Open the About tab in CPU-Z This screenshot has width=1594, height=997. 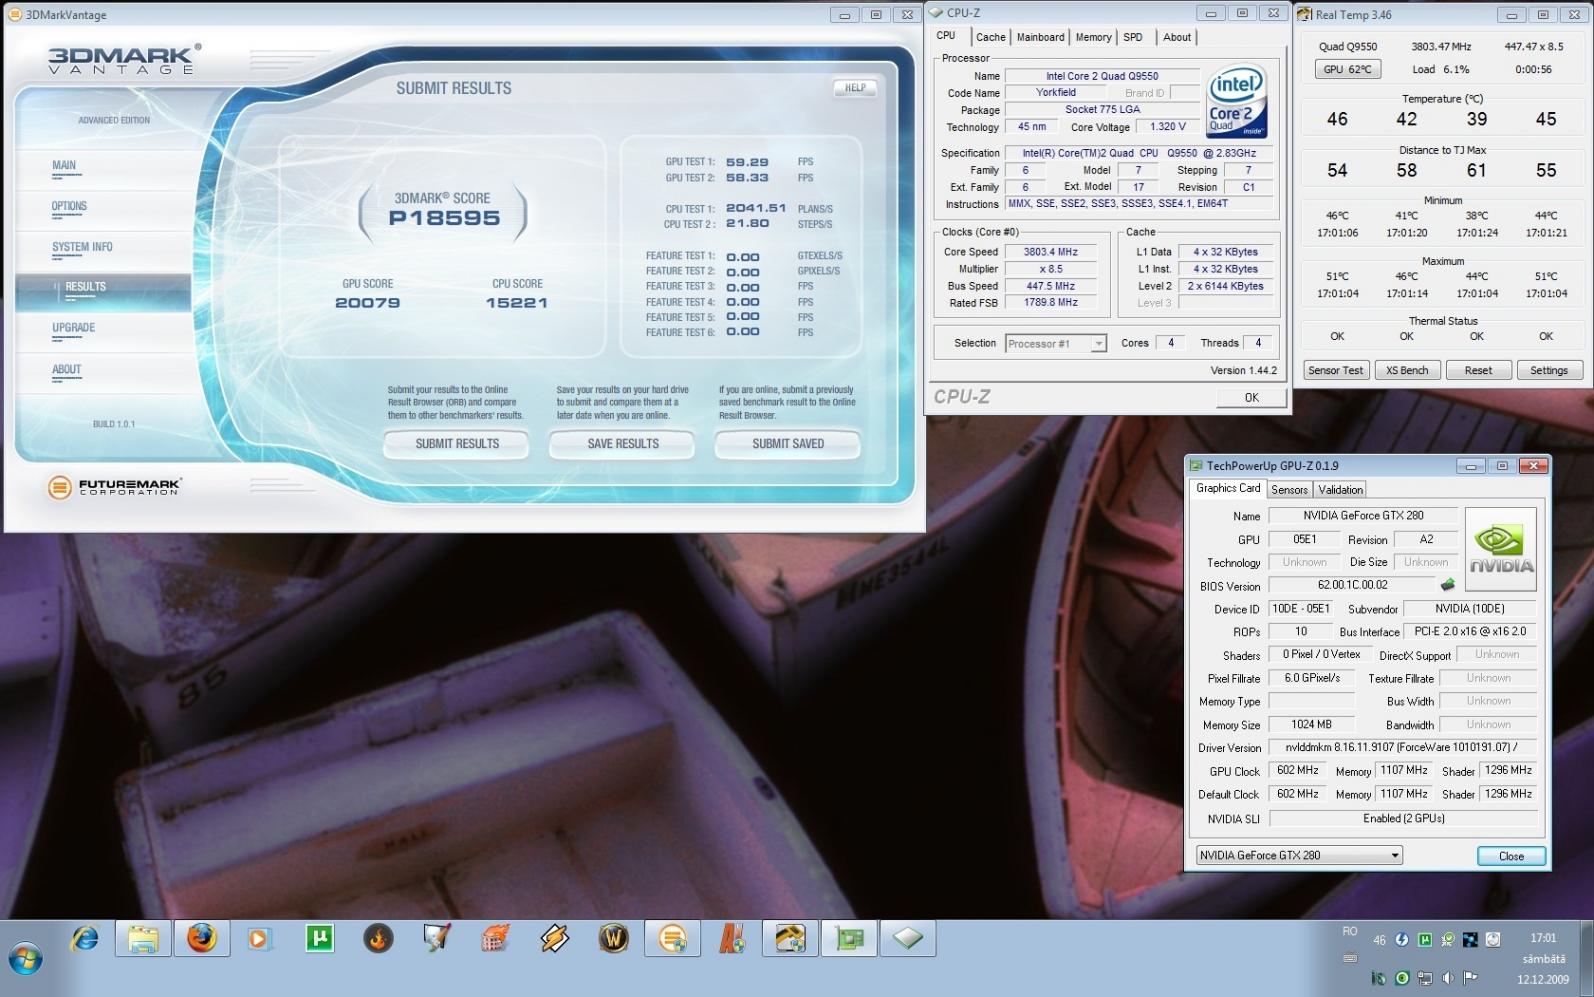(1177, 37)
